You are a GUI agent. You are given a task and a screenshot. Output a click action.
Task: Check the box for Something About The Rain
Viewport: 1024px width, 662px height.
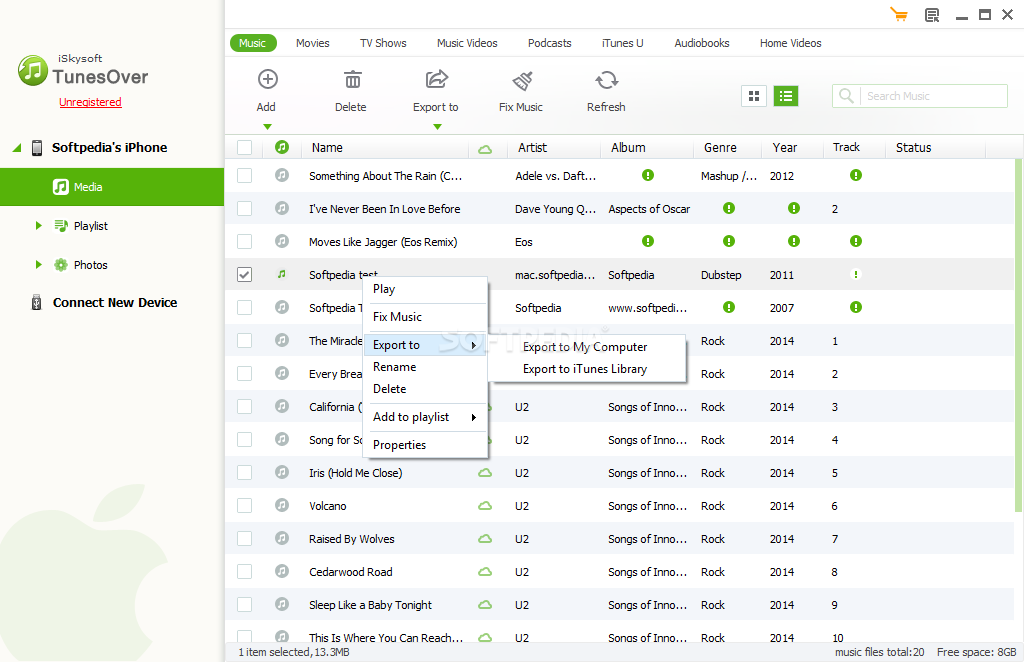click(x=244, y=176)
